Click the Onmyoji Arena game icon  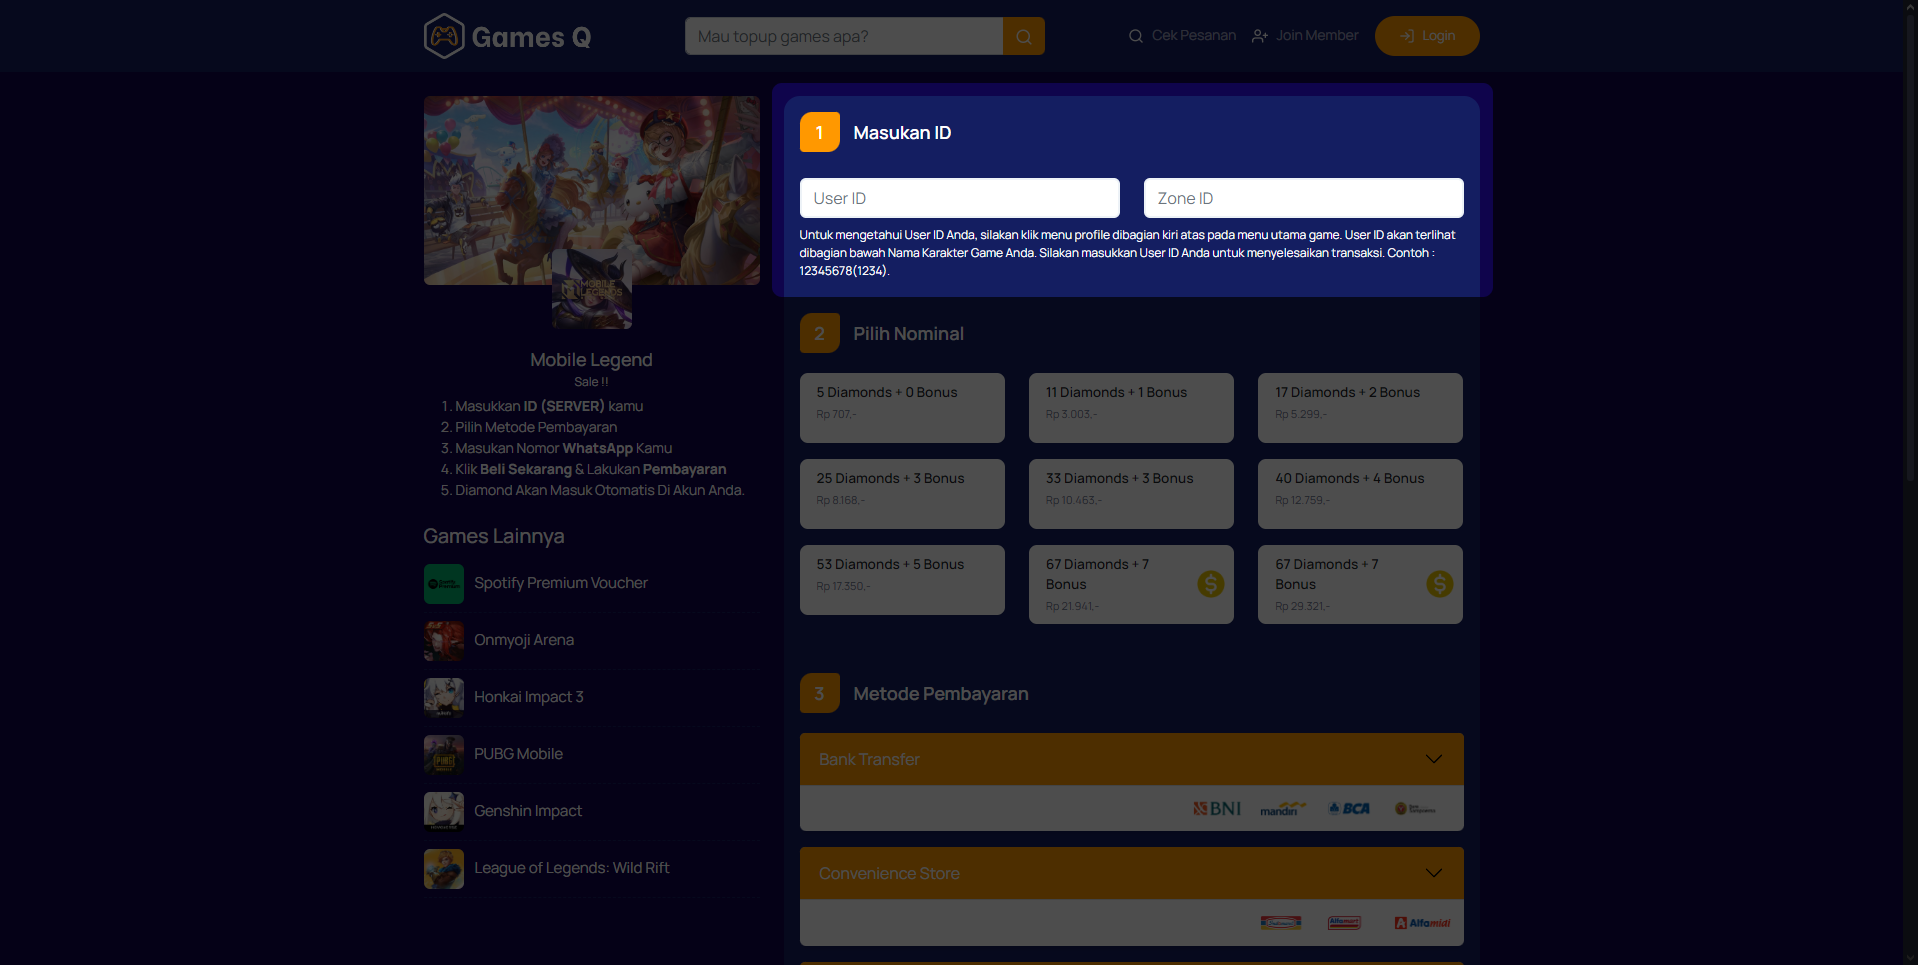pos(444,641)
